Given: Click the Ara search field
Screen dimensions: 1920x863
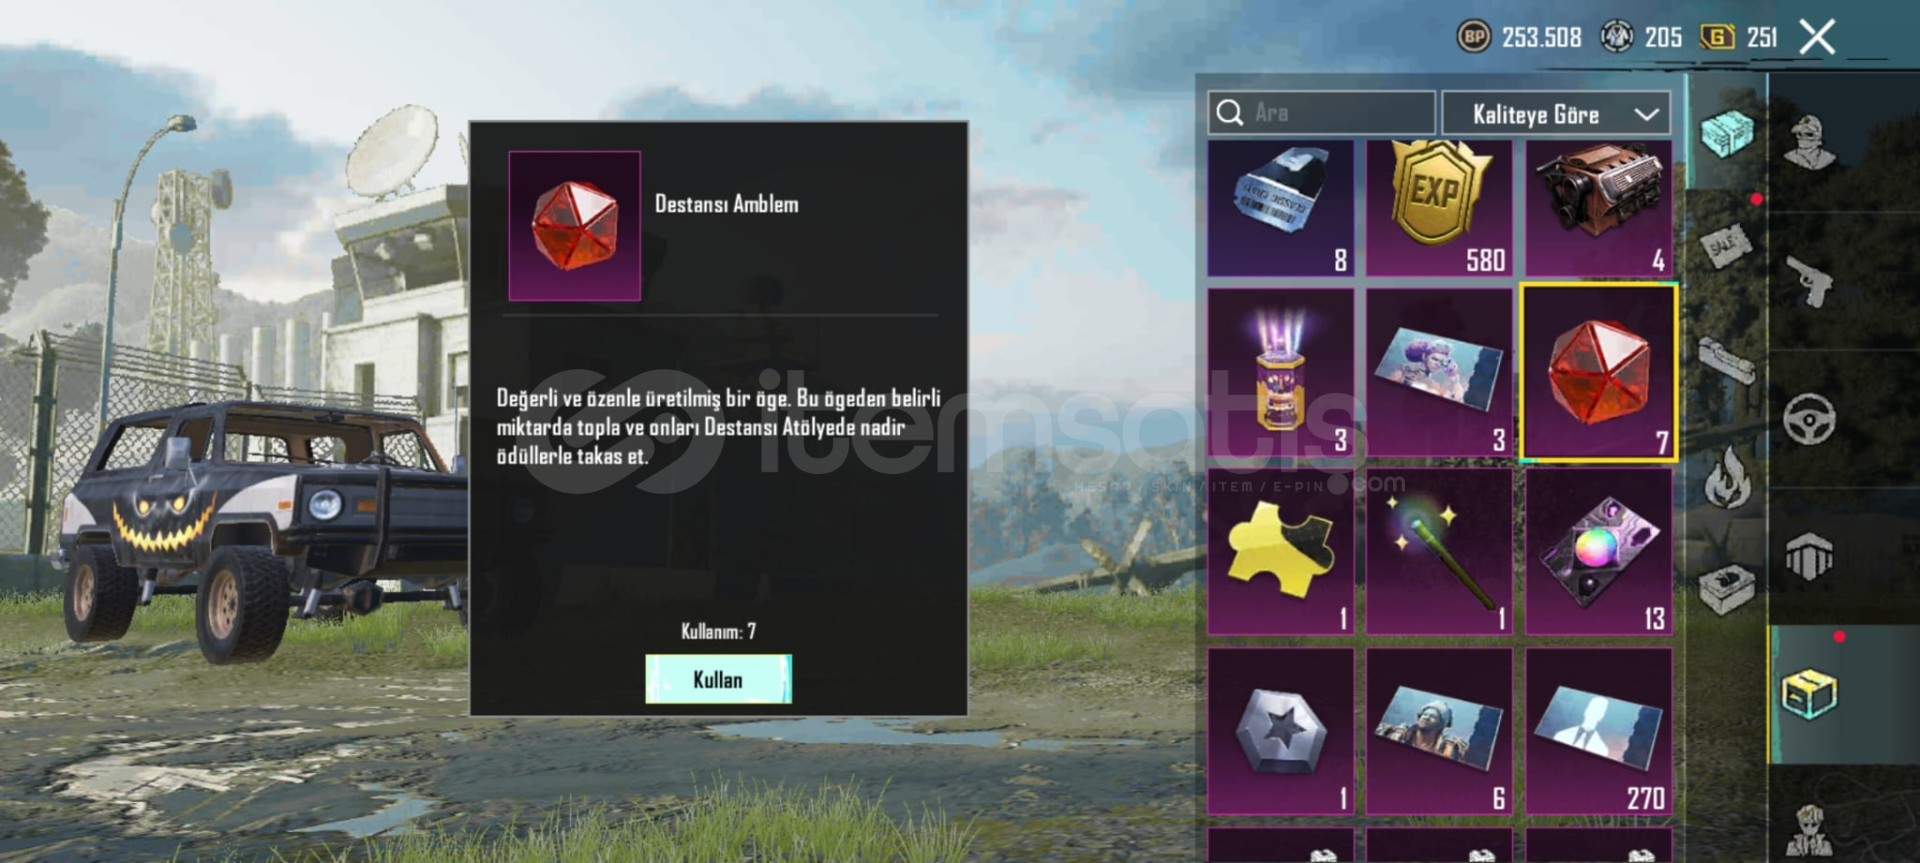Looking at the screenshot, I should point(1321,113).
